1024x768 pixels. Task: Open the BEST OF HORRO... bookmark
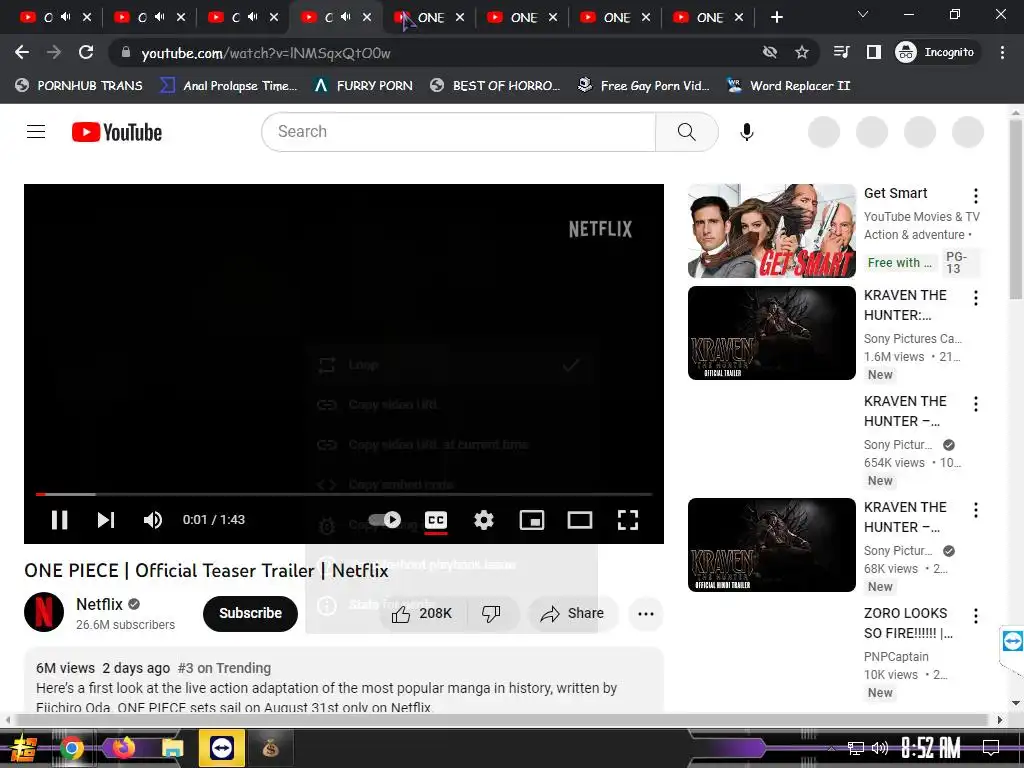pos(496,86)
